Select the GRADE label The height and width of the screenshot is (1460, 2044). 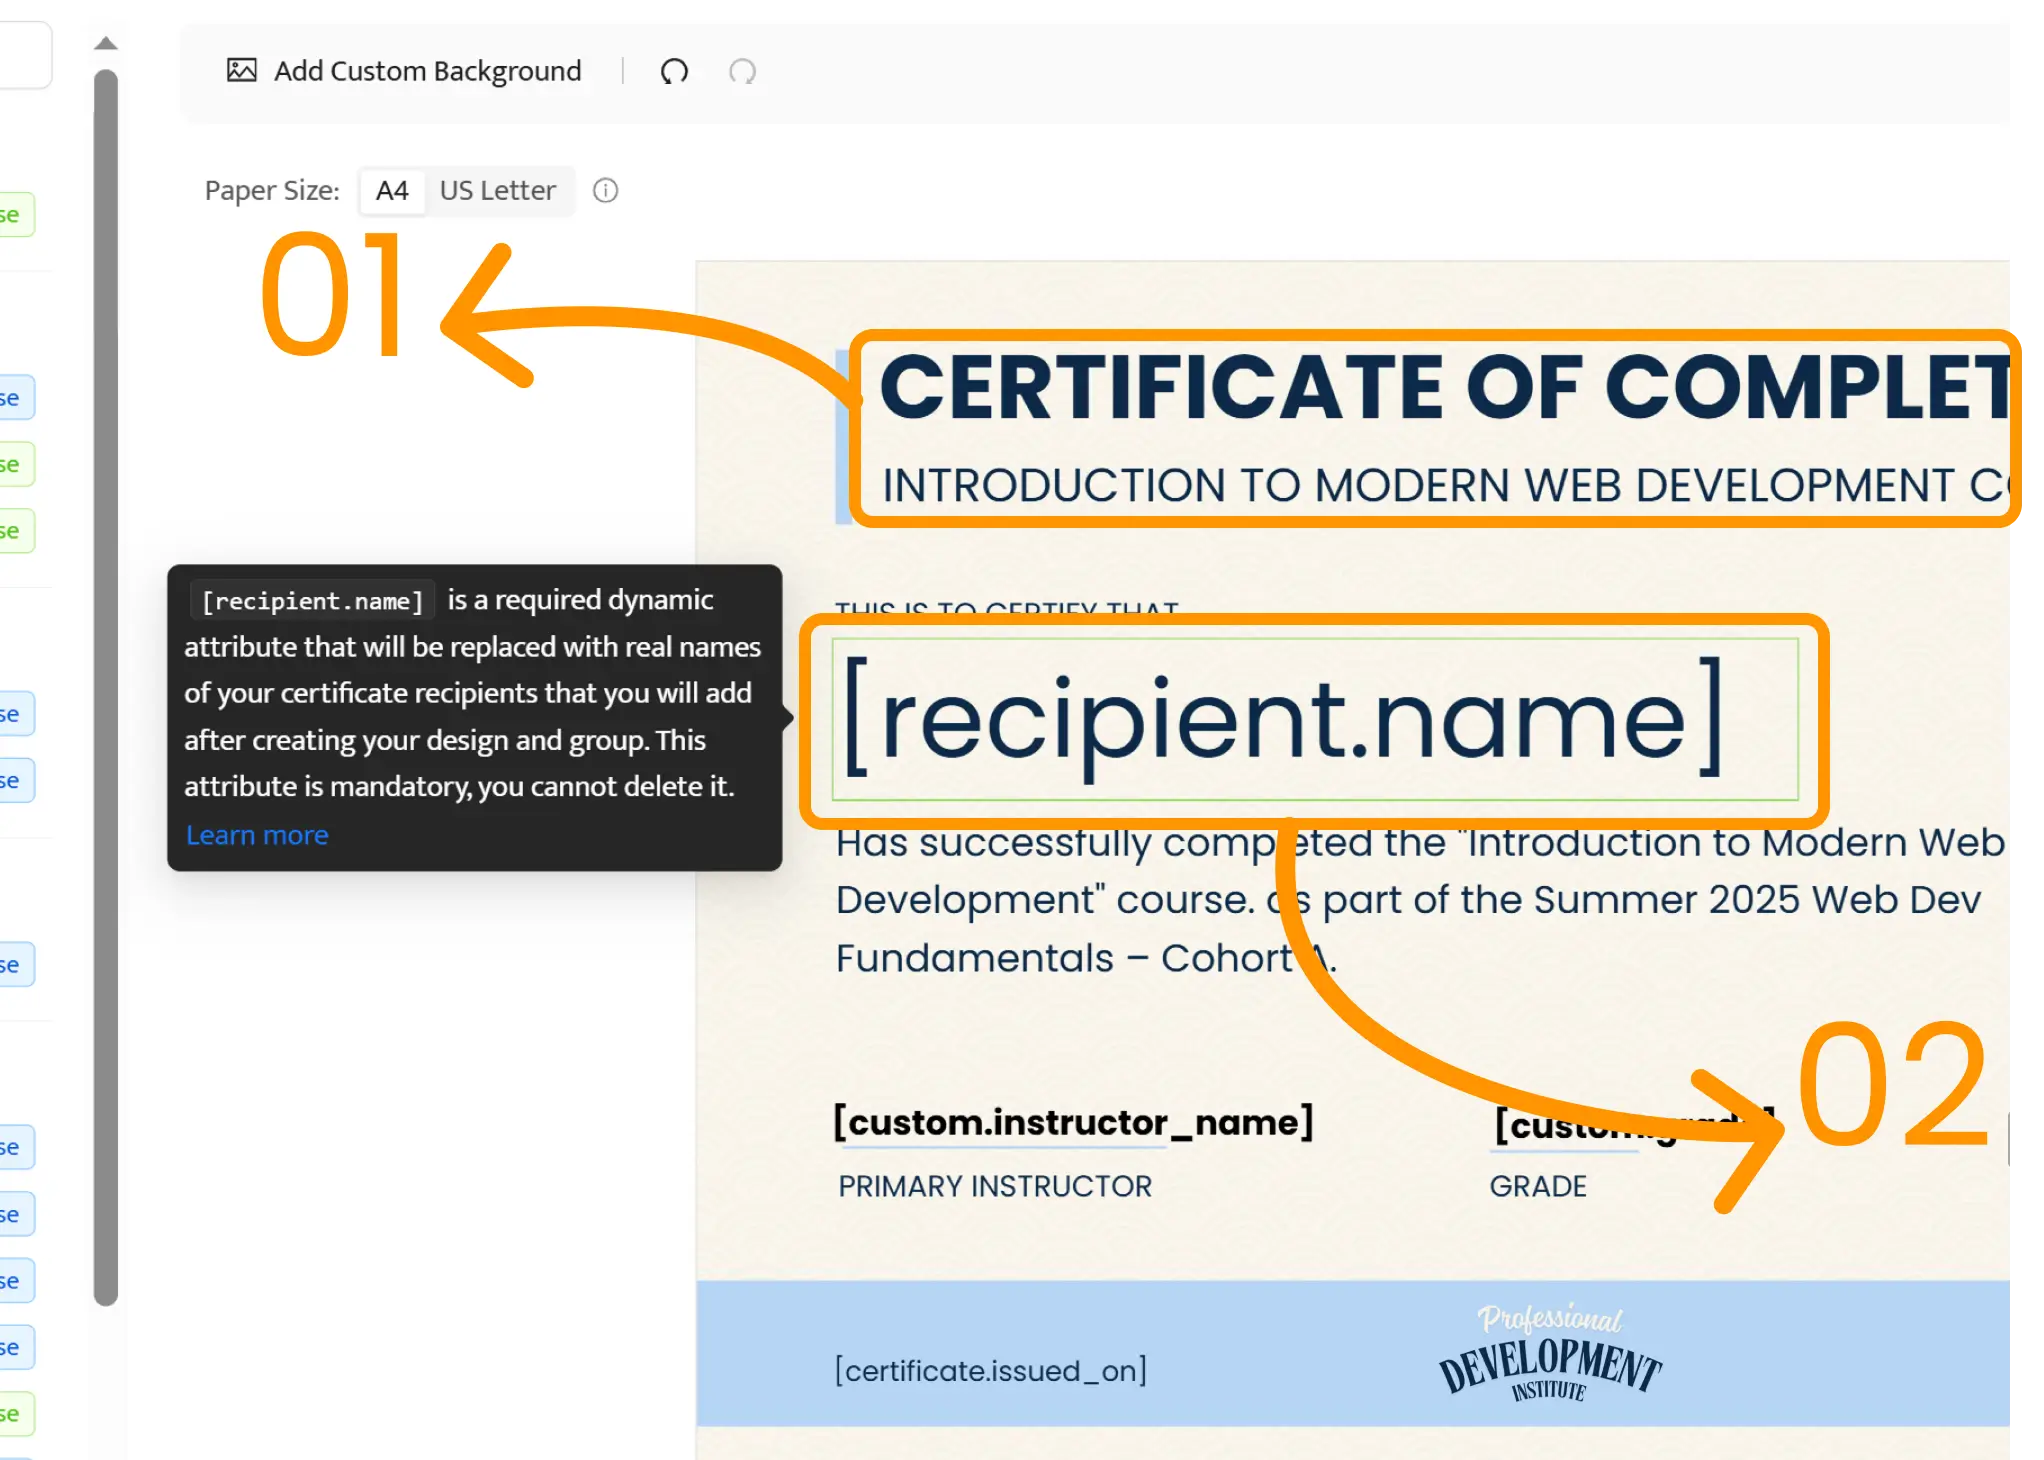[x=1538, y=1186]
